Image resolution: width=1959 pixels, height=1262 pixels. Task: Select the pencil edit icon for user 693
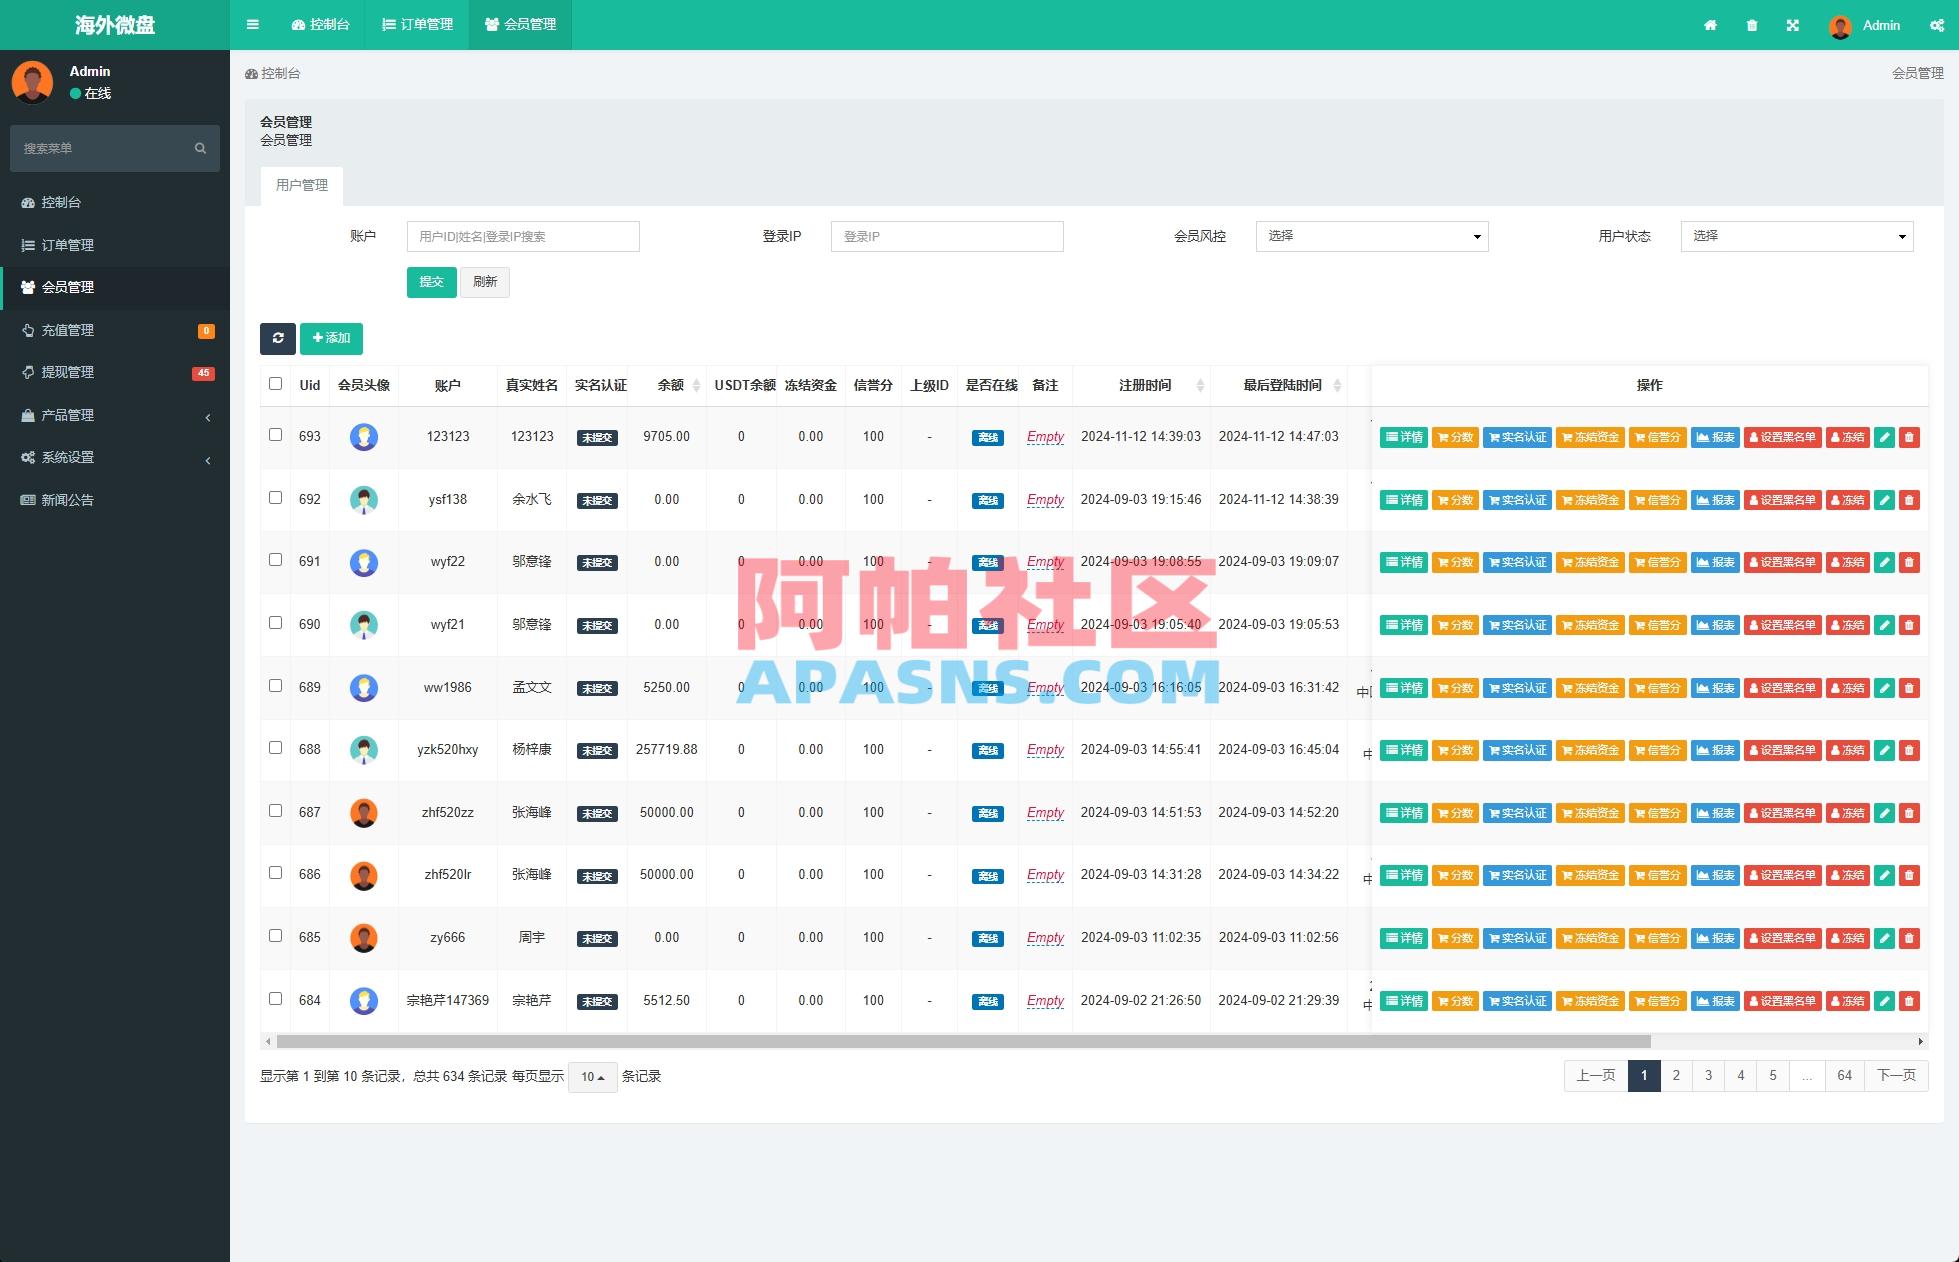[1884, 437]
